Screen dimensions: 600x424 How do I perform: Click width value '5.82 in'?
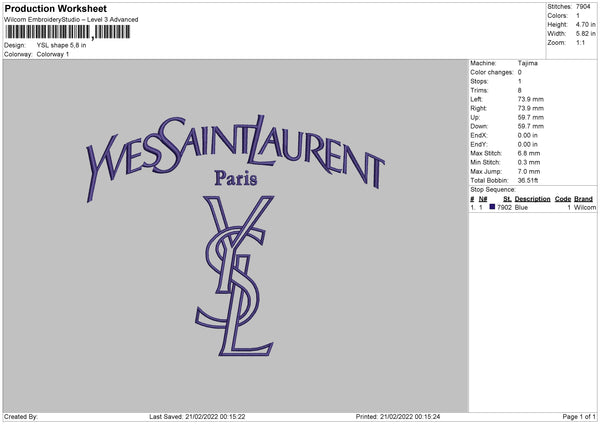click(x=585, y=34)
